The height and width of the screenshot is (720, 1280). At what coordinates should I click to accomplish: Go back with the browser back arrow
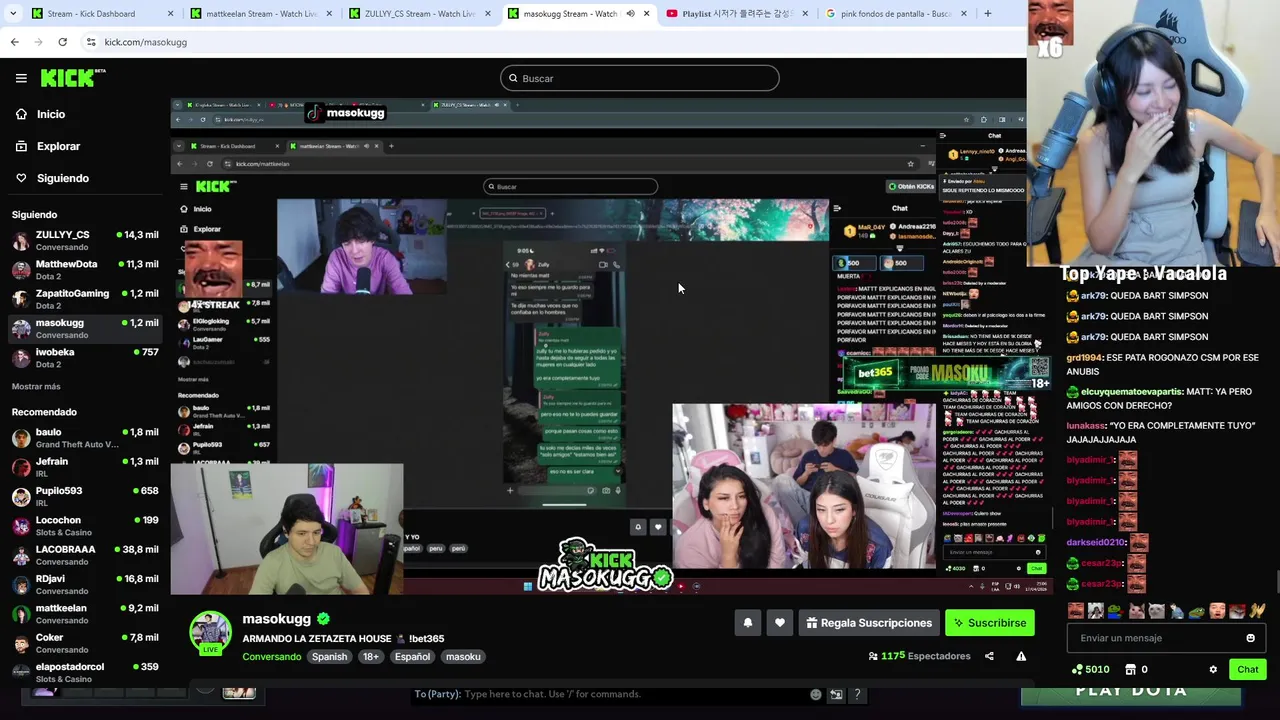[x=14, y=42]
